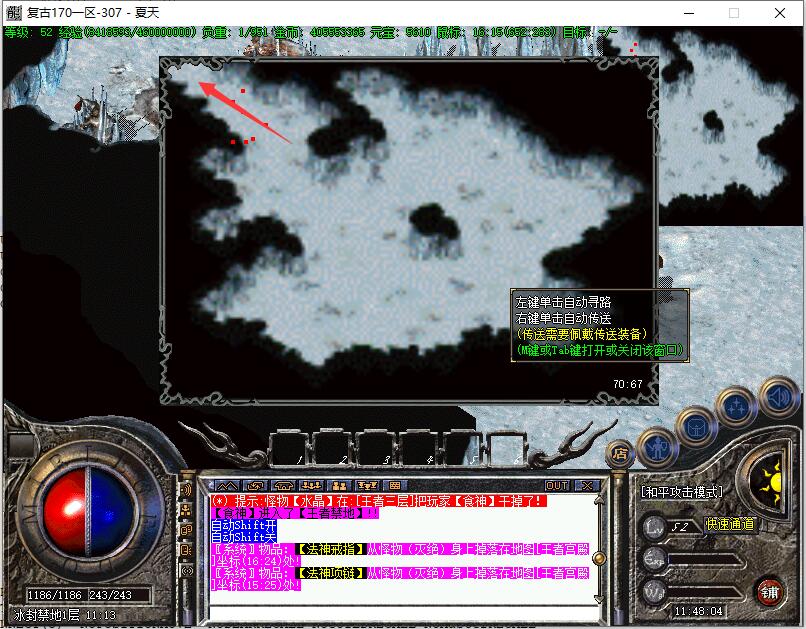Screen dimensions: 806x629
Task: Select quick slot 5 on the belt
Action: point(461,448)
